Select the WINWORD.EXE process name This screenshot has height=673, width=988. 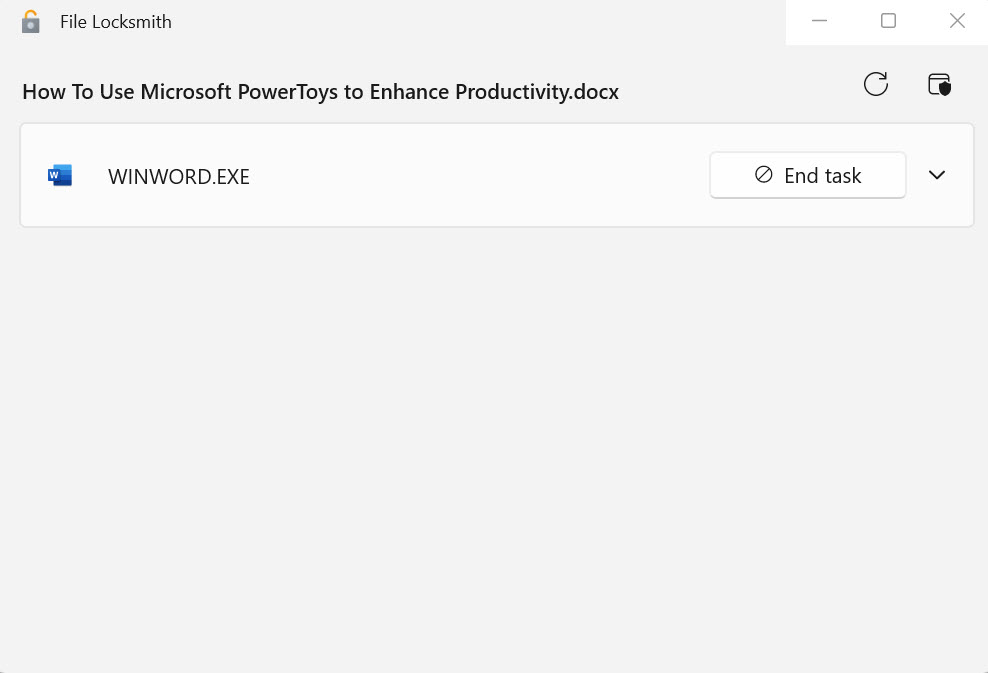pos(179,177)
